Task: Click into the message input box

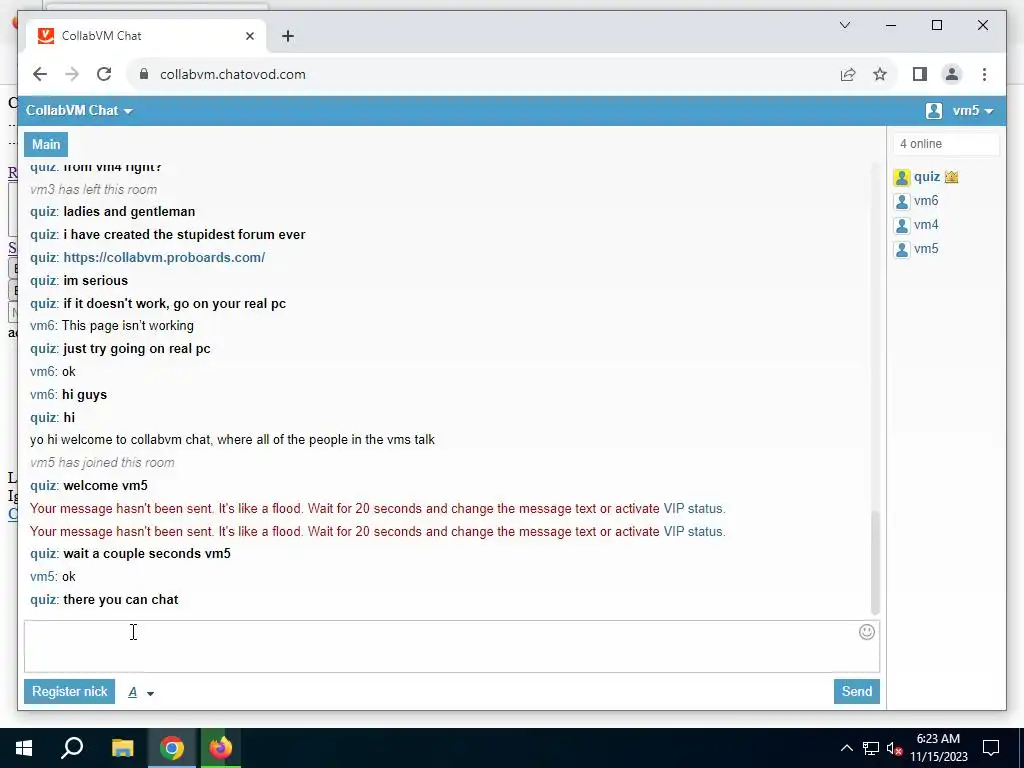Action: 452,647
